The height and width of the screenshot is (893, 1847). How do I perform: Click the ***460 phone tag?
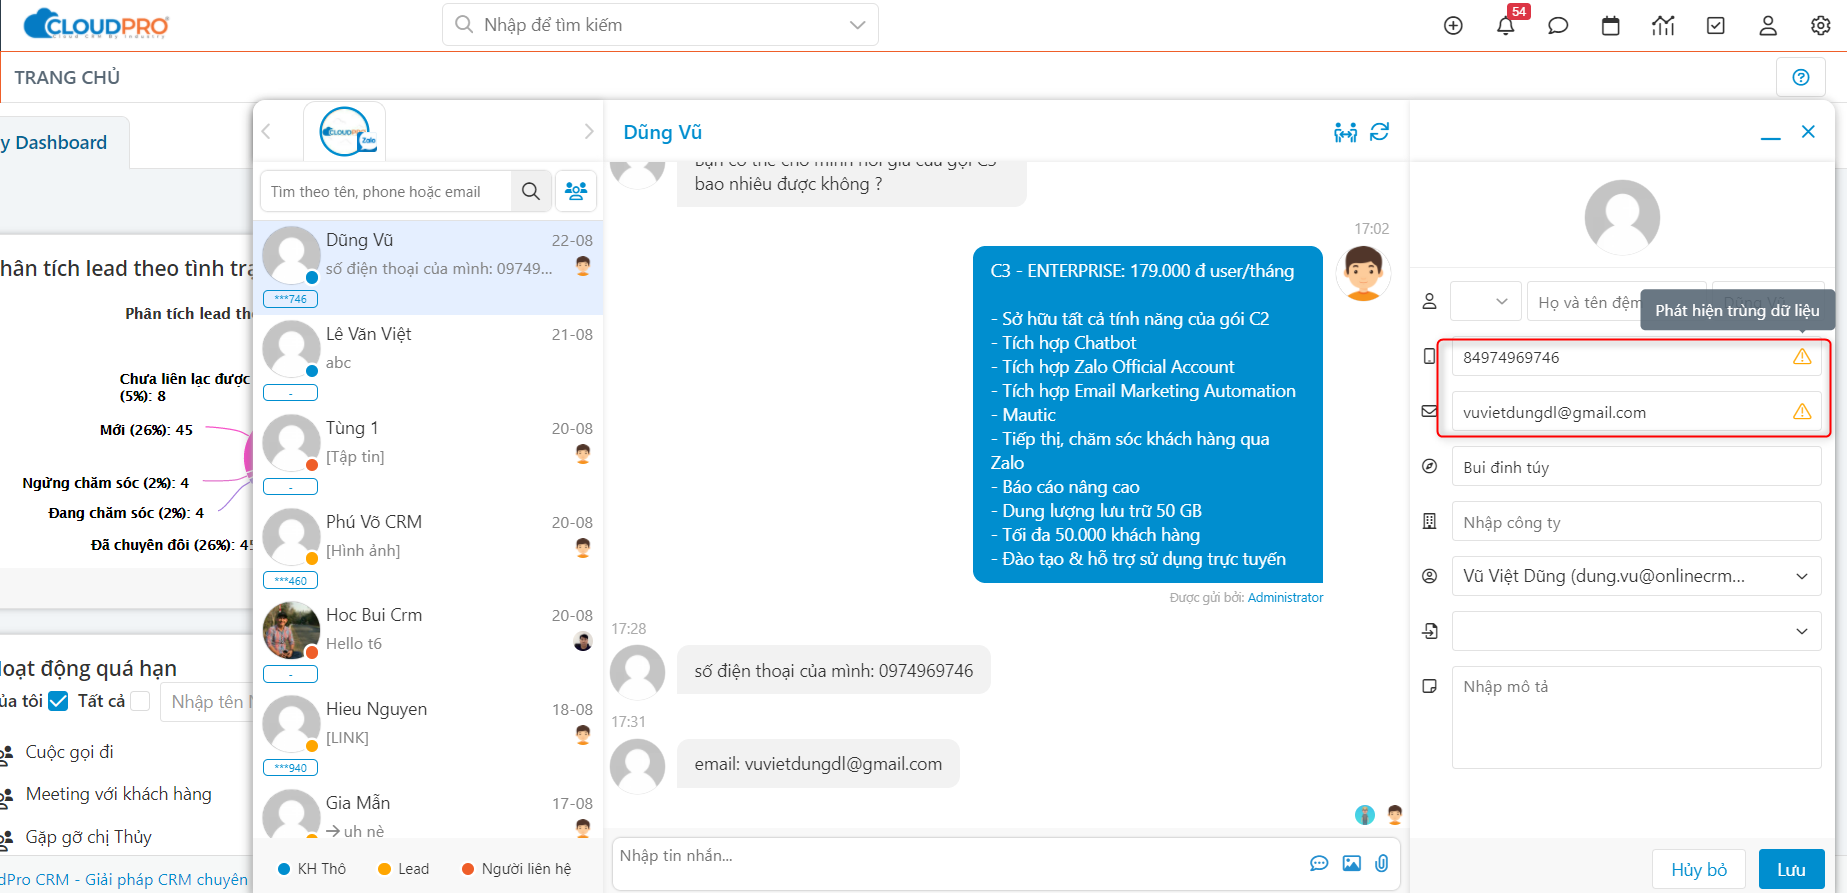tap(290, 581)
